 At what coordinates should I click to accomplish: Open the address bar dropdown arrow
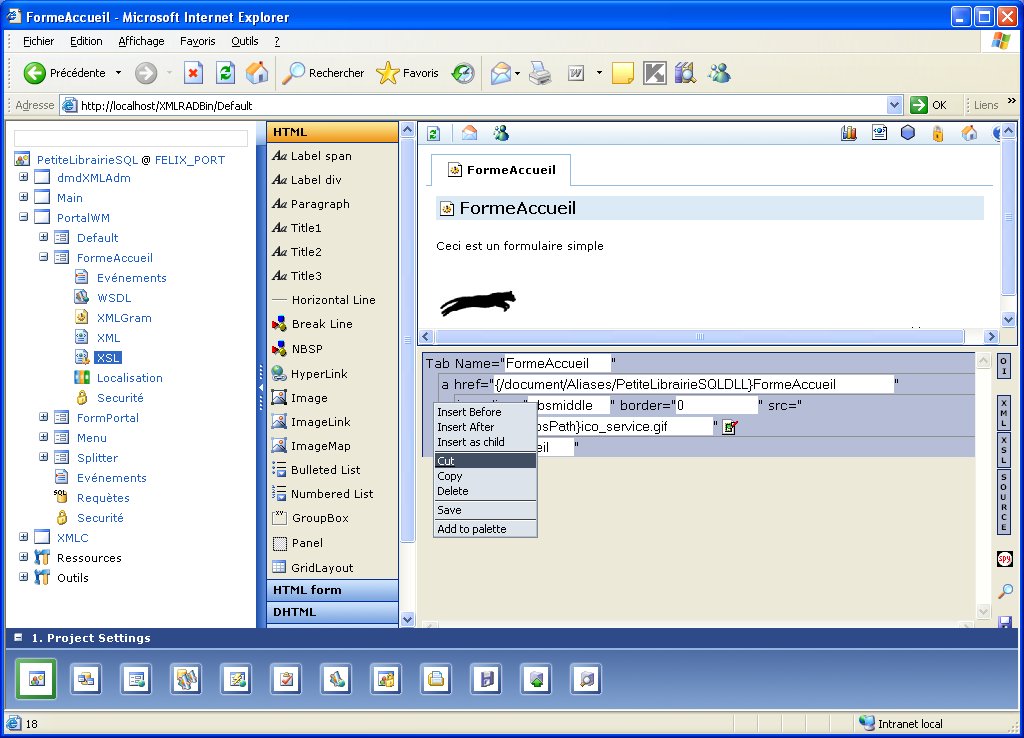pyautogui.click(x=895, y=105)
